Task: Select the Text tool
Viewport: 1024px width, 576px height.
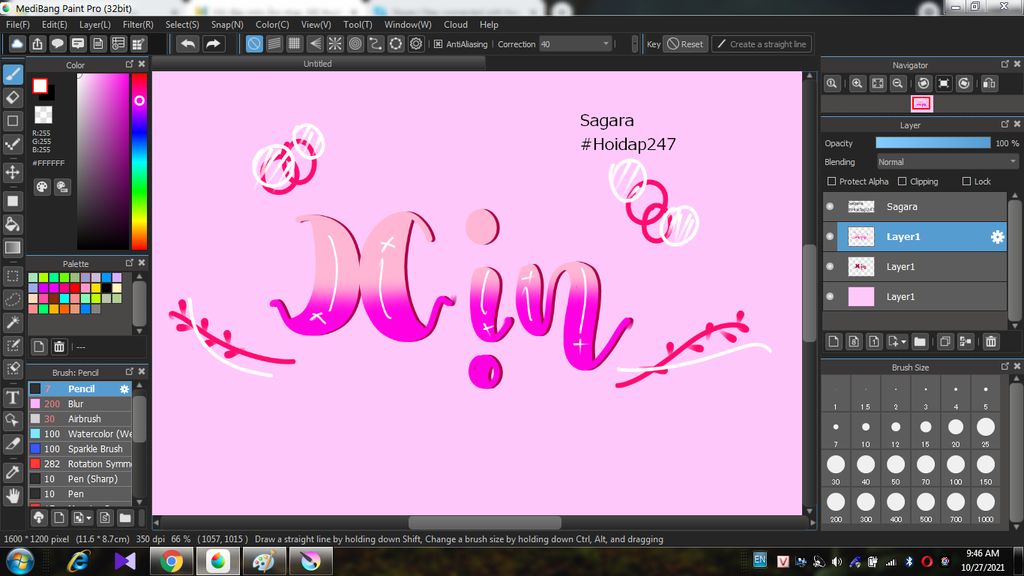Action: 12,397
